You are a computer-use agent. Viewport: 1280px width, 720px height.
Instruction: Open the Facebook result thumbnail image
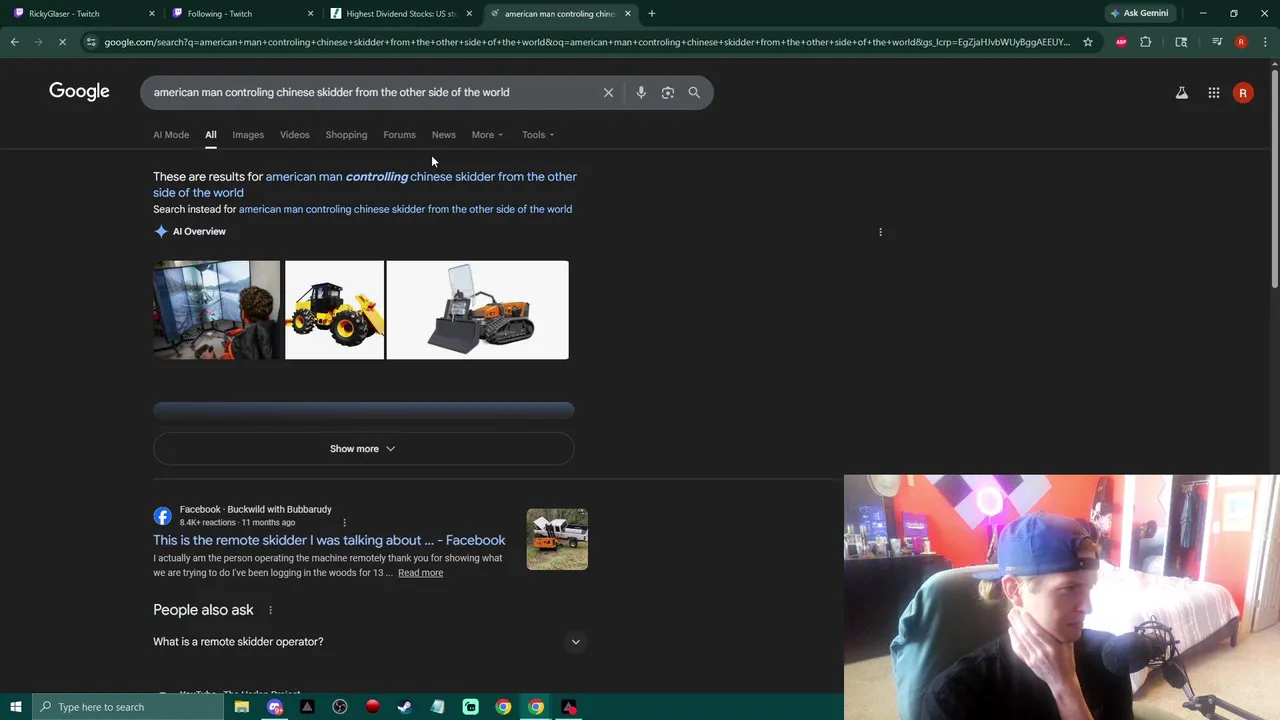[x=557, y=539]
